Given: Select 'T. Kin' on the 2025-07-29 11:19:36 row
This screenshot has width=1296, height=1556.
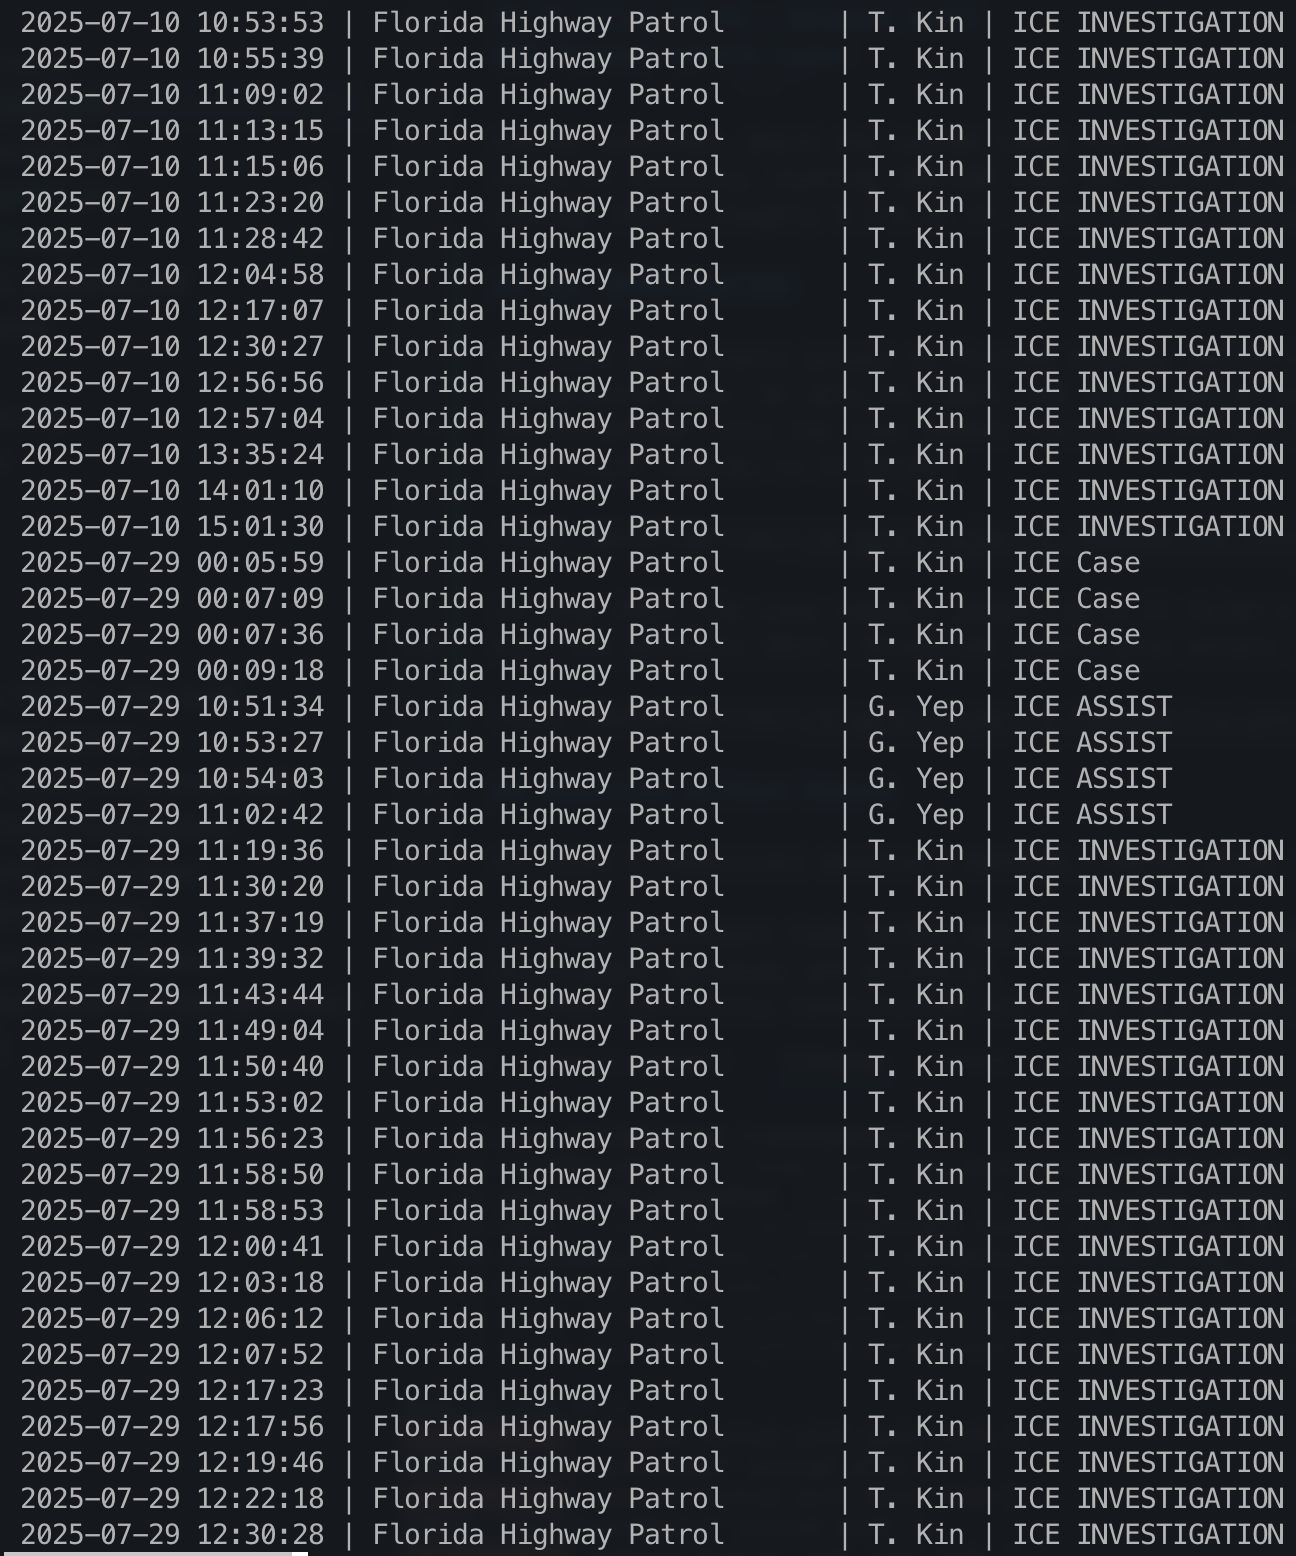Looking at the screenshot, I should click(916, 851).
